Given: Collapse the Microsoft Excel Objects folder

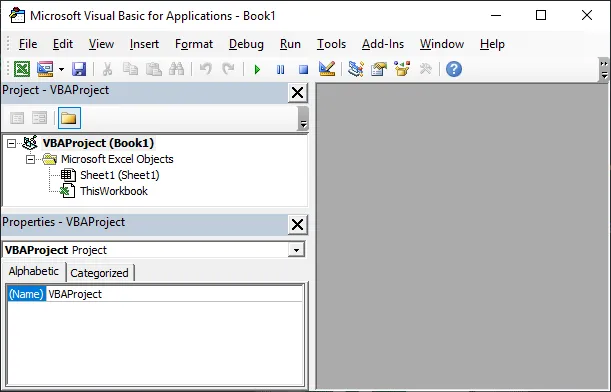Looking at the screenshot, I should coord(30,159).
